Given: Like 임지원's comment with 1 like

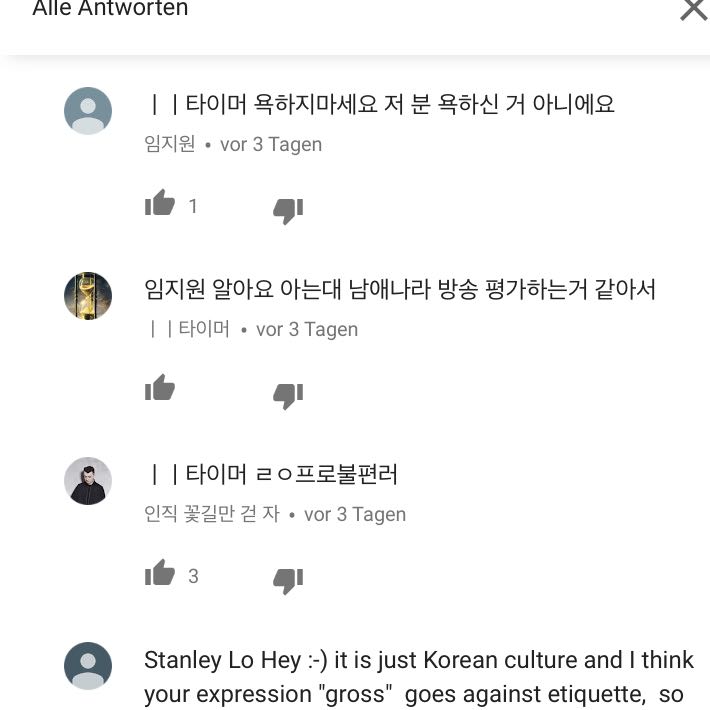Looking at the screenshot, I should coord(160,204).
